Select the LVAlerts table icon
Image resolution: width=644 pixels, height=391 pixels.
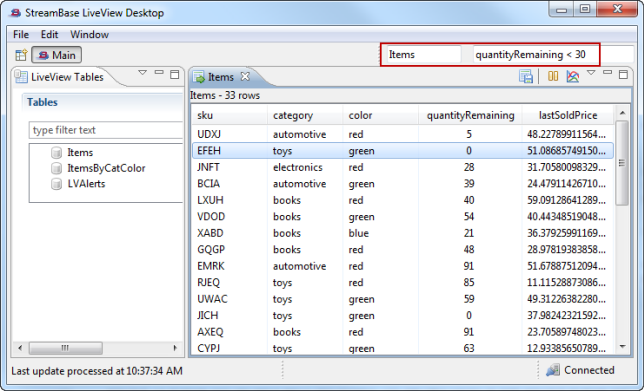click(56, 184)
